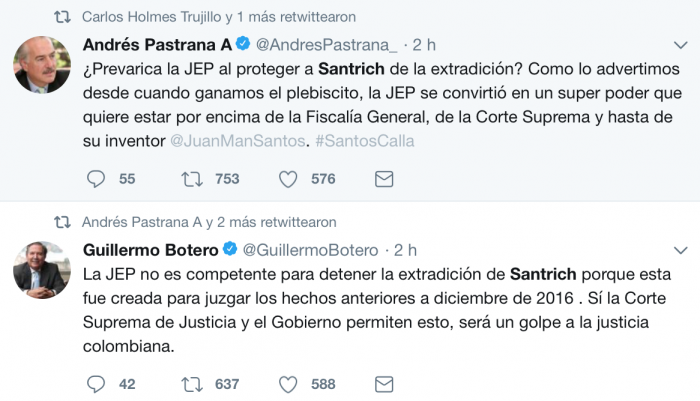Image resolution: width=700 pixels, height=401 pixels.
Task: Retweet Andrés Pastrana's tweet
Action: (191, 179)
